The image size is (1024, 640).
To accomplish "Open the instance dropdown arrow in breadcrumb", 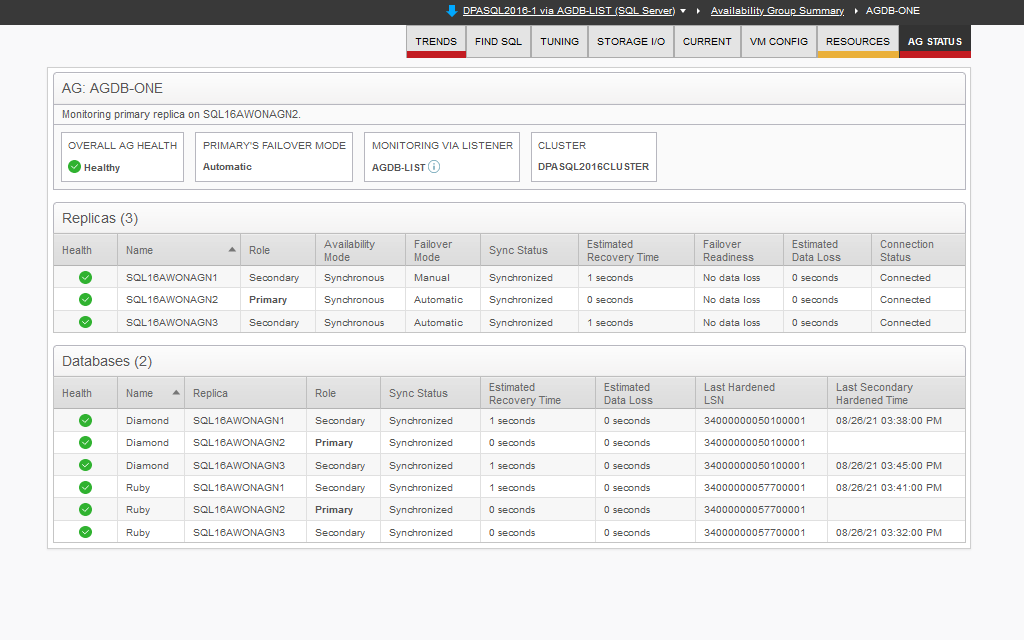I will 683,11.
